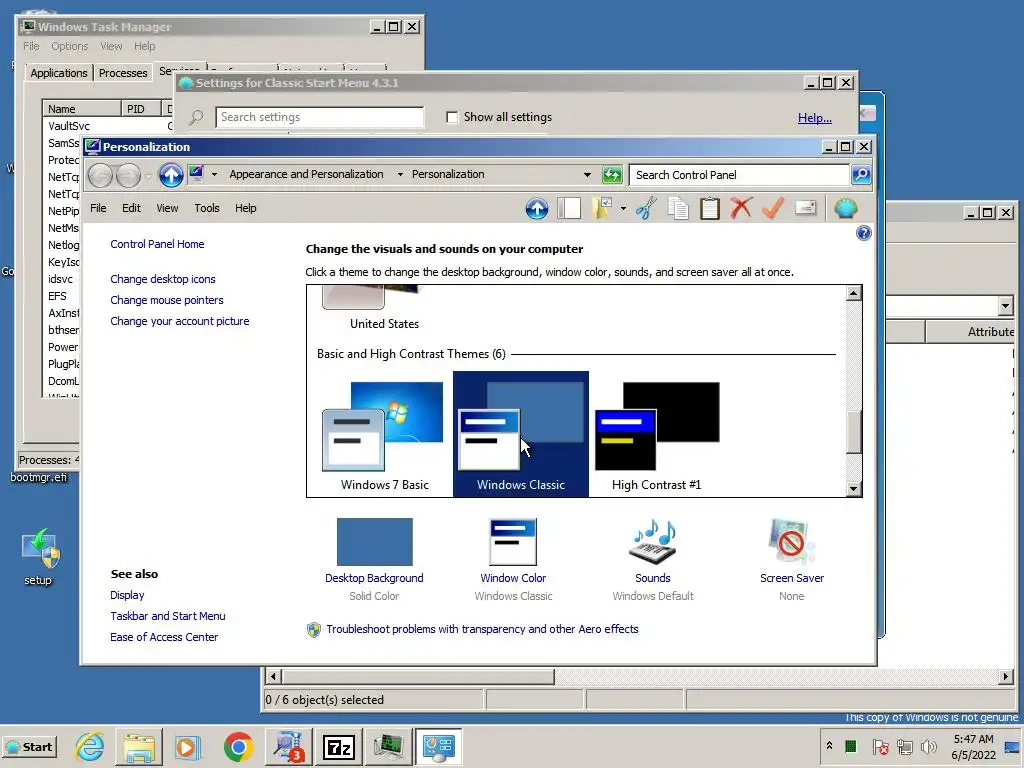This screenshot has height=768, width=1024.
Task: Click Change your account picture link
Action: pyautogui.click(x=180, y=321)
